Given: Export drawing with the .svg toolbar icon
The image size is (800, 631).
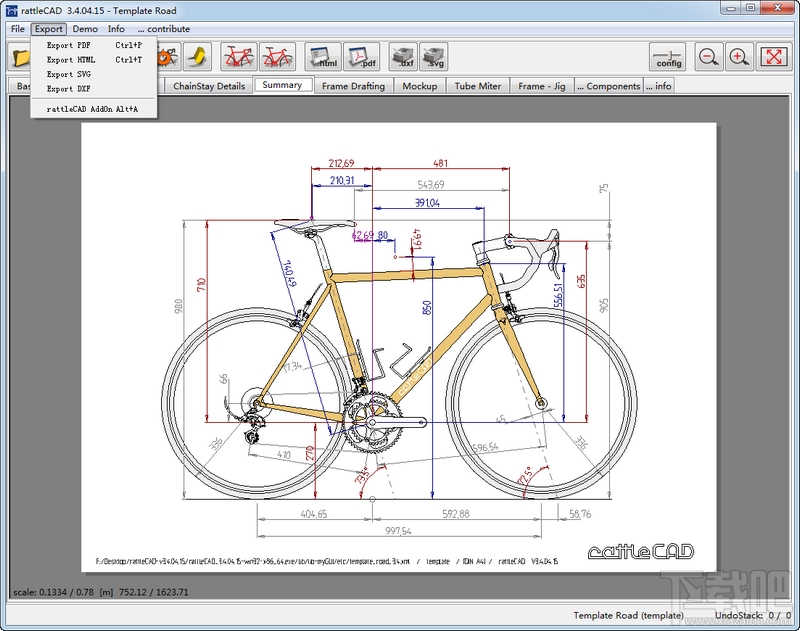Looking at the screenshot, I should (434, 57).
